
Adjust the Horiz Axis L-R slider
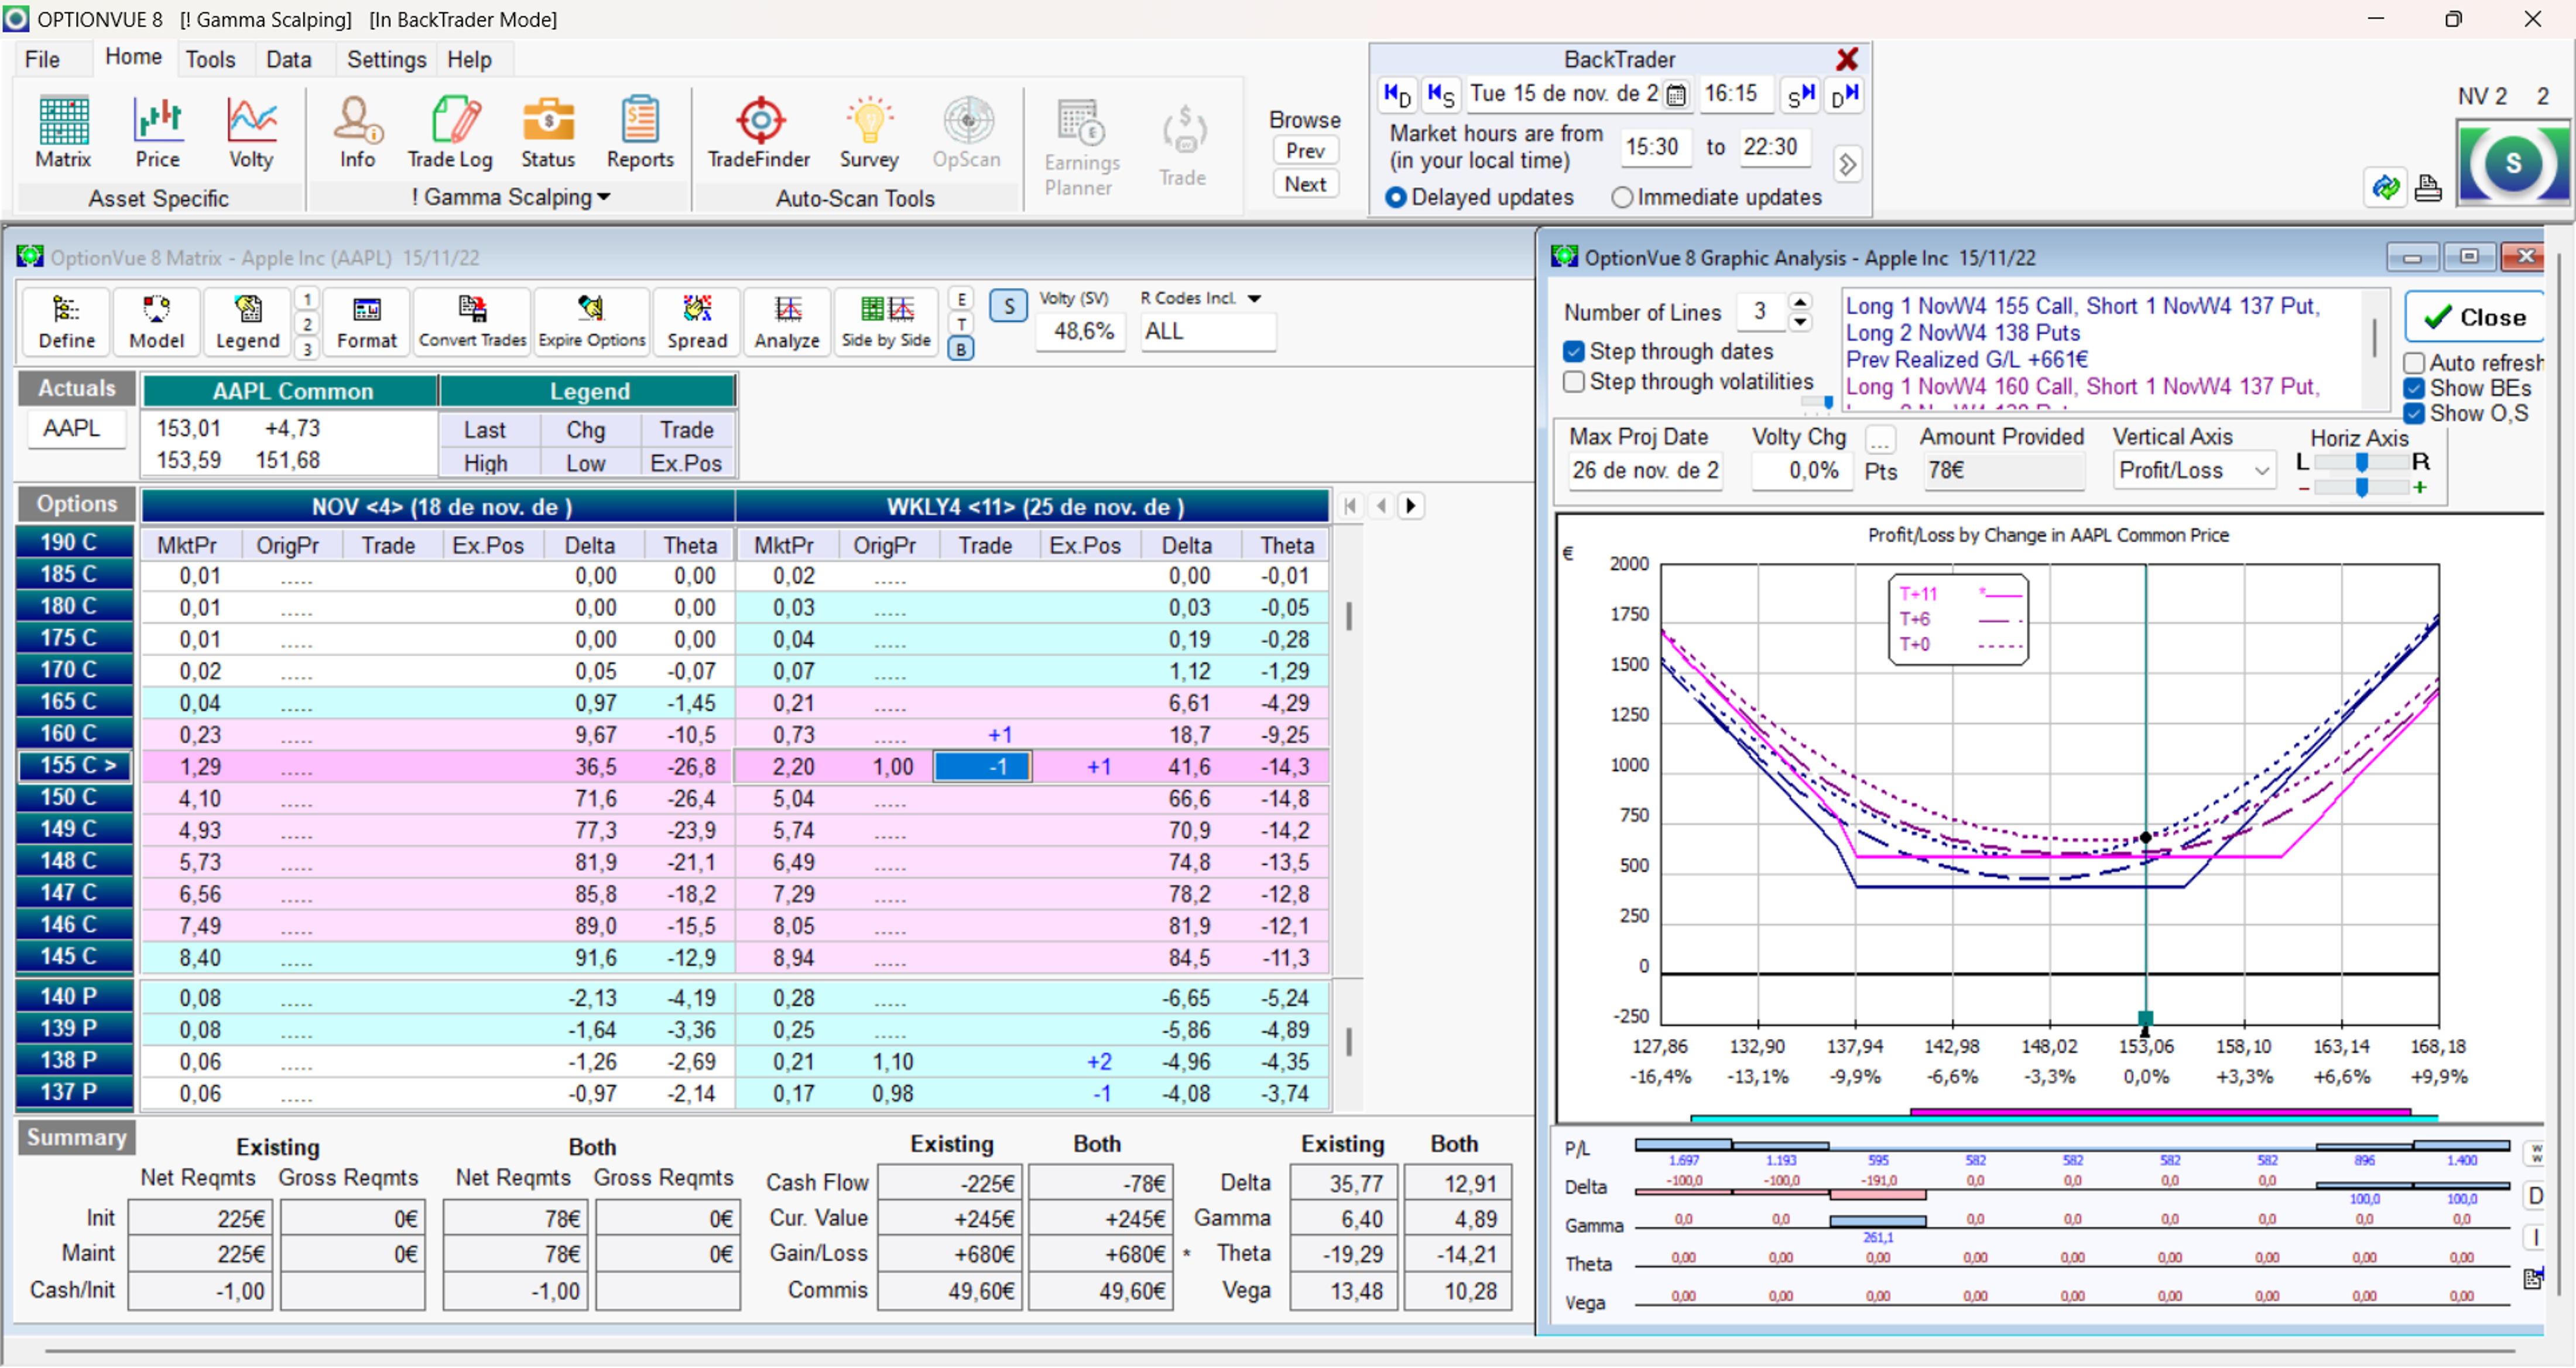[x=2362, y=462]
